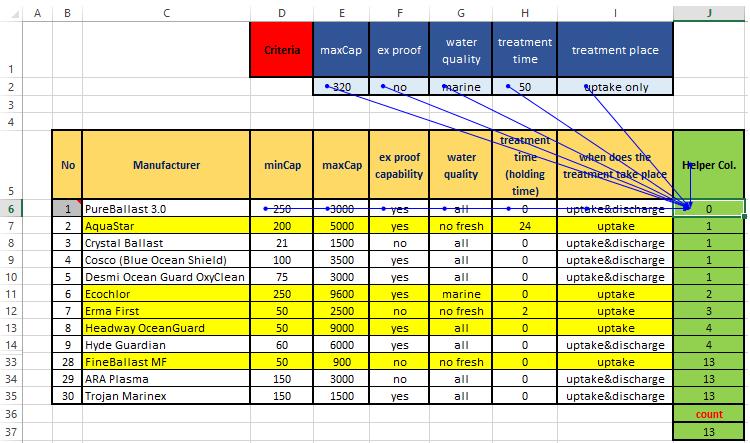Click the Cosco (Blue Ocean Shield) cell
750x443 pixels.
[x=166, y=260]
